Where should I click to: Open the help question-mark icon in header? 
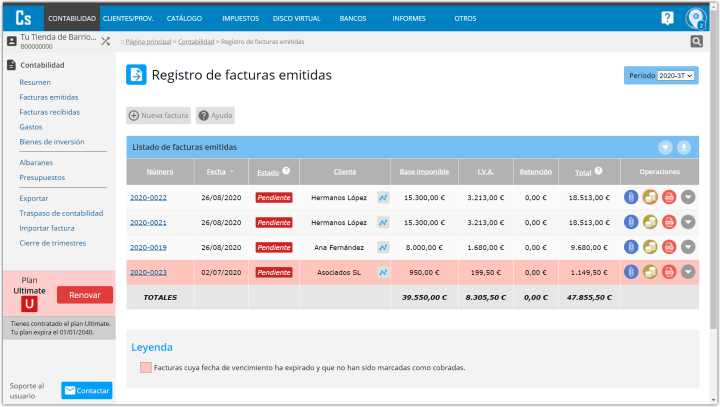click(x=667, y=18)
